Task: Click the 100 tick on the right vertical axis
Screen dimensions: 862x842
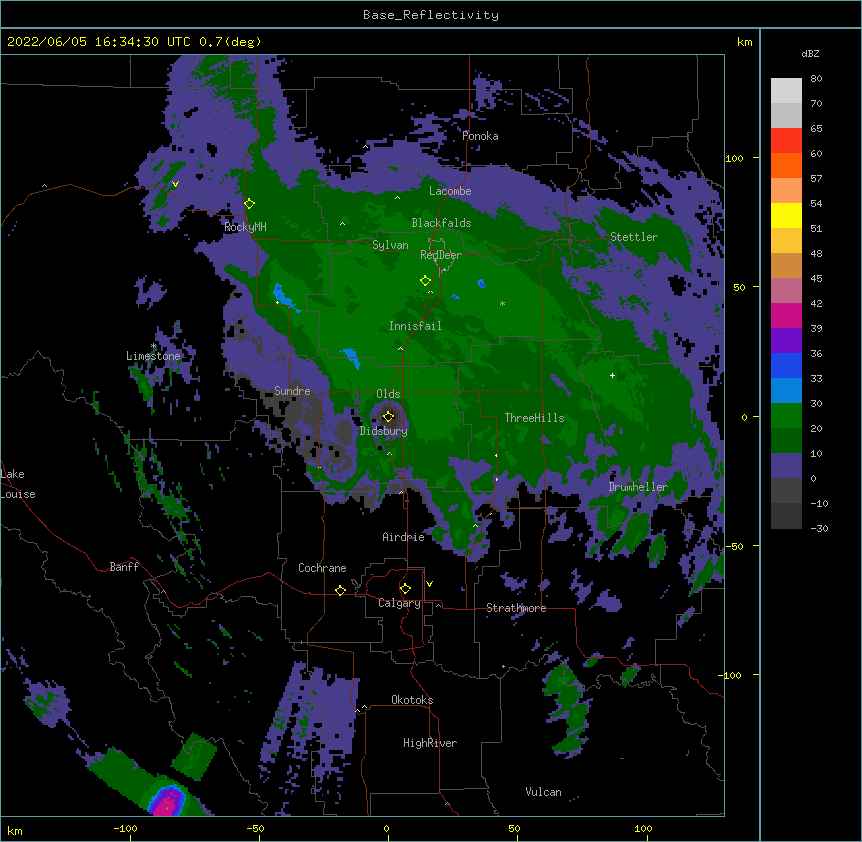Action: click(x=734, y=158)
